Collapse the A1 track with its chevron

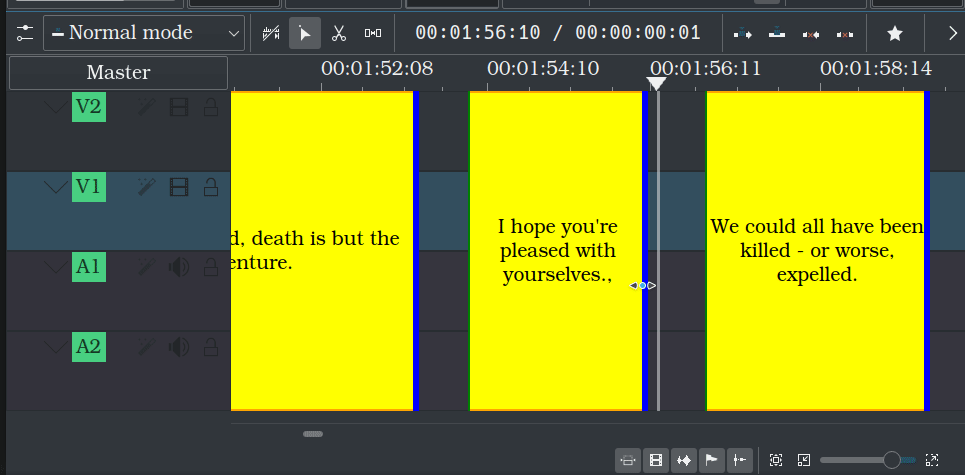click(x=56, y=267)
